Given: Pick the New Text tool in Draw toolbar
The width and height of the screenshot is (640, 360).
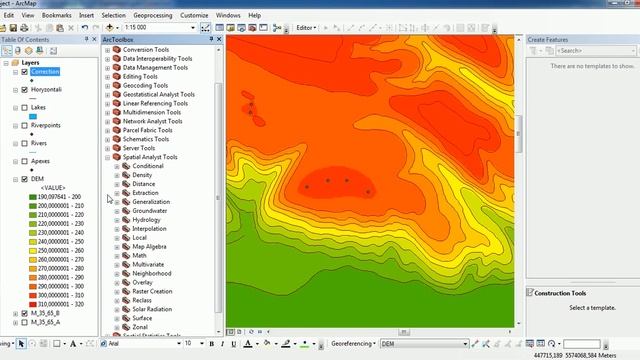Looking at the screenshot, I should click(x=73, y=344).
